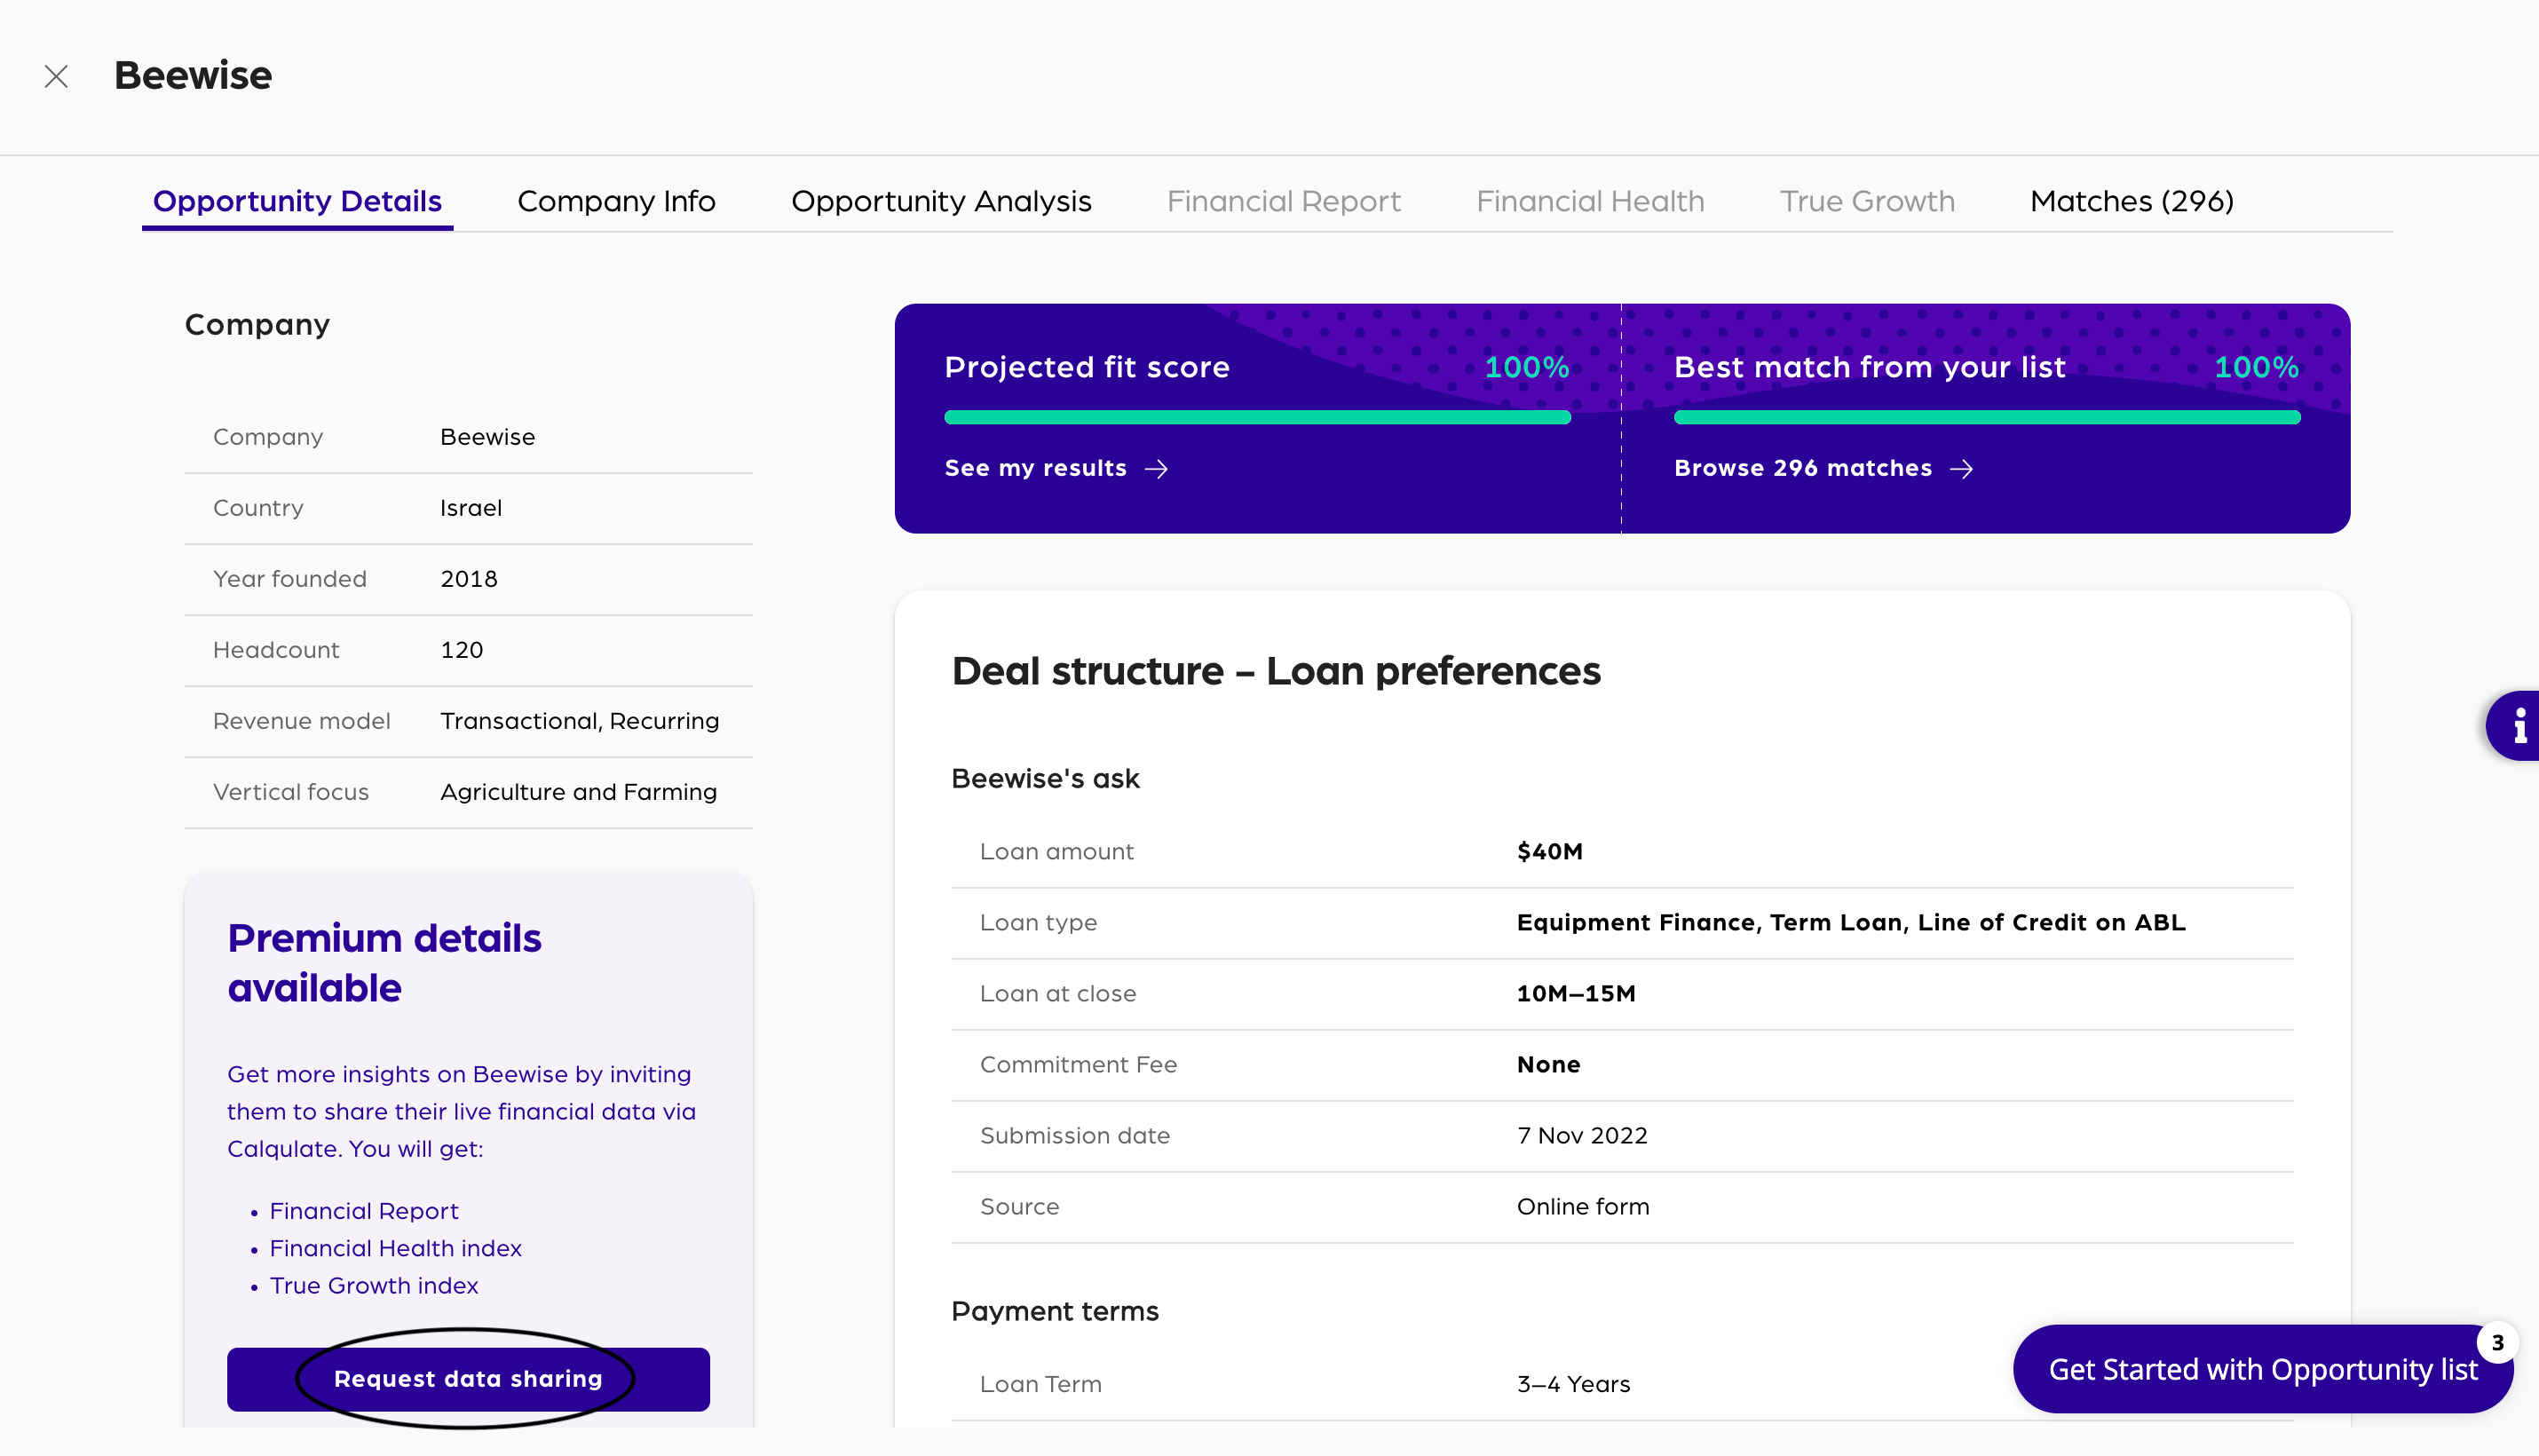Select the Financial Report tab
The image size is (2539, 1456).
tap(1283, 201)
